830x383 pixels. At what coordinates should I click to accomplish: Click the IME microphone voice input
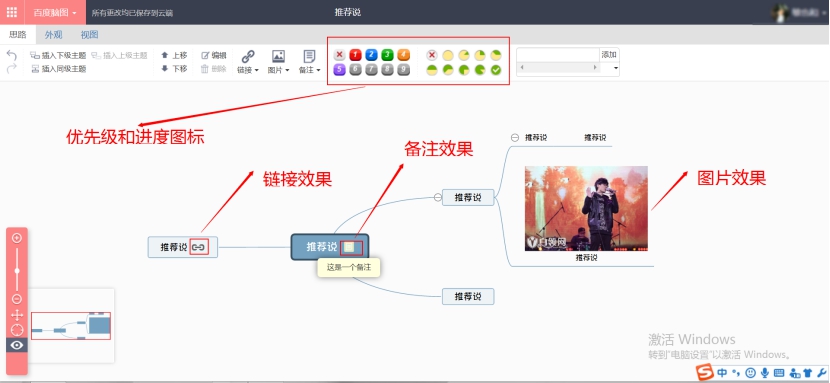(764, 372)
